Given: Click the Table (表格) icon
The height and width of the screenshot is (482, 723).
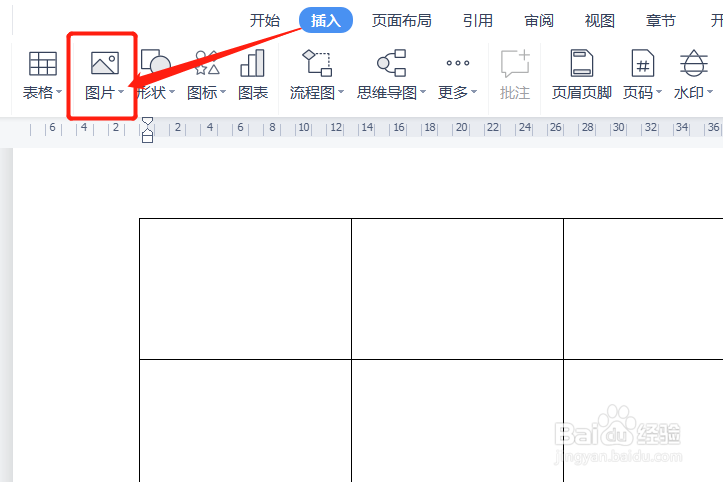Looking at the screenshot, I should (x=42, y=63).
